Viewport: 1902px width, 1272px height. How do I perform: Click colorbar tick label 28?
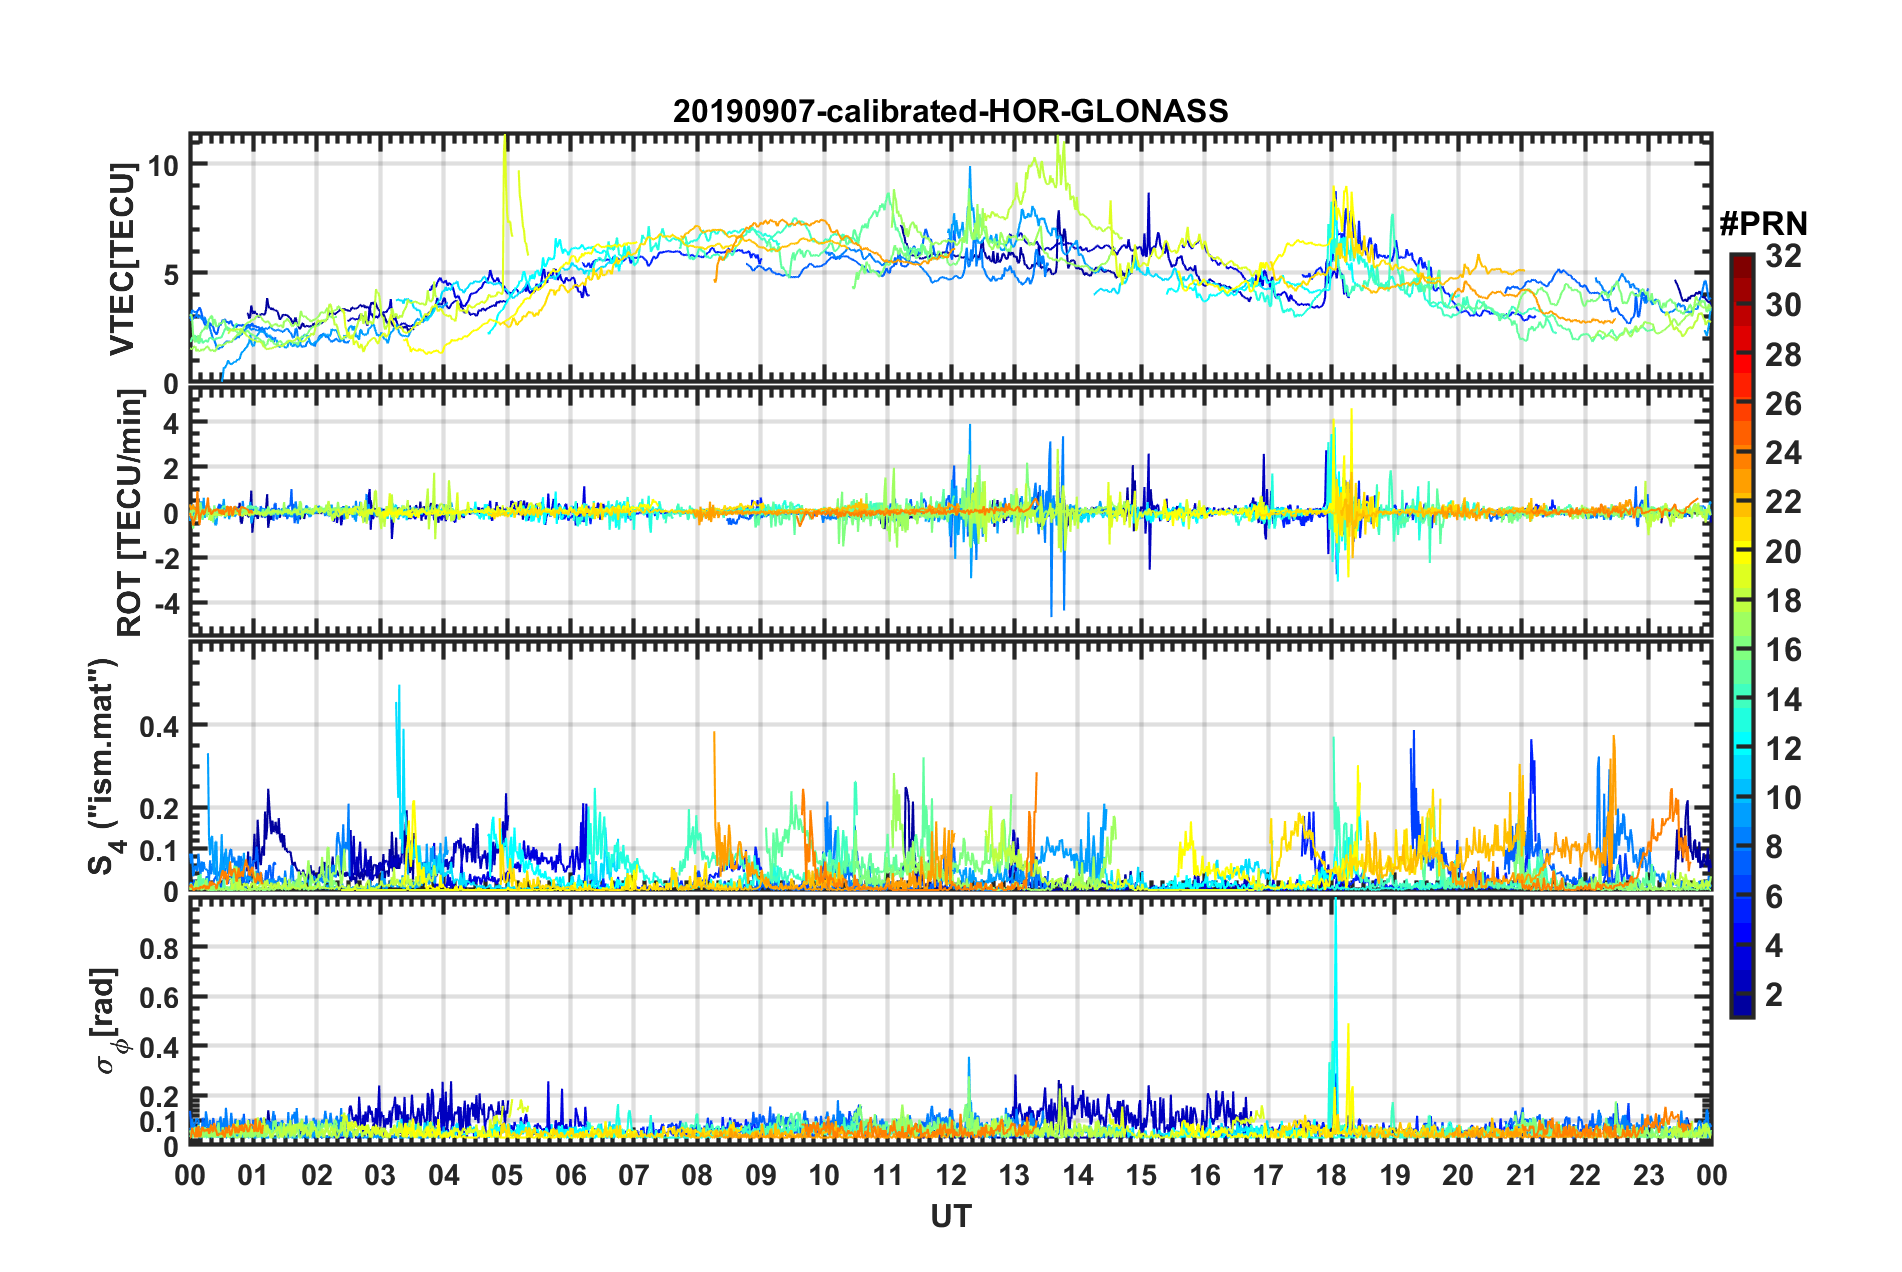tap(1783, 355)
